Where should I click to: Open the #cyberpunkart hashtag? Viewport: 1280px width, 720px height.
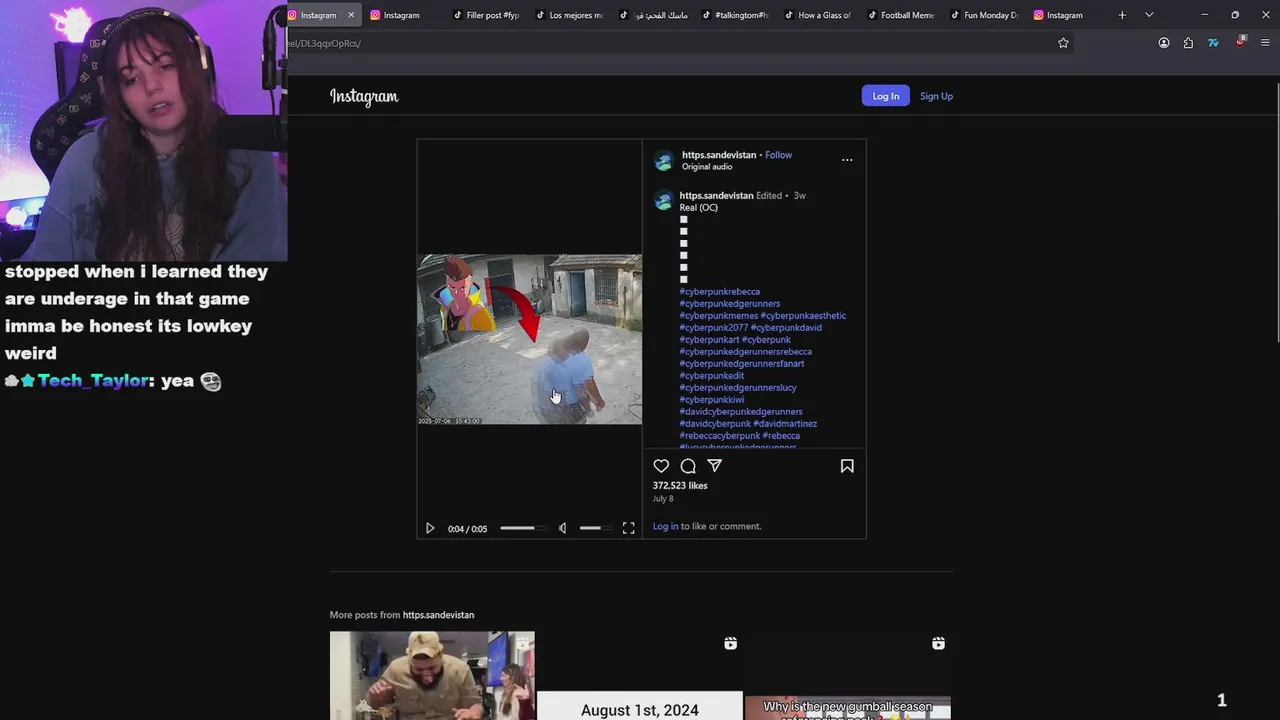pos(710,340)
